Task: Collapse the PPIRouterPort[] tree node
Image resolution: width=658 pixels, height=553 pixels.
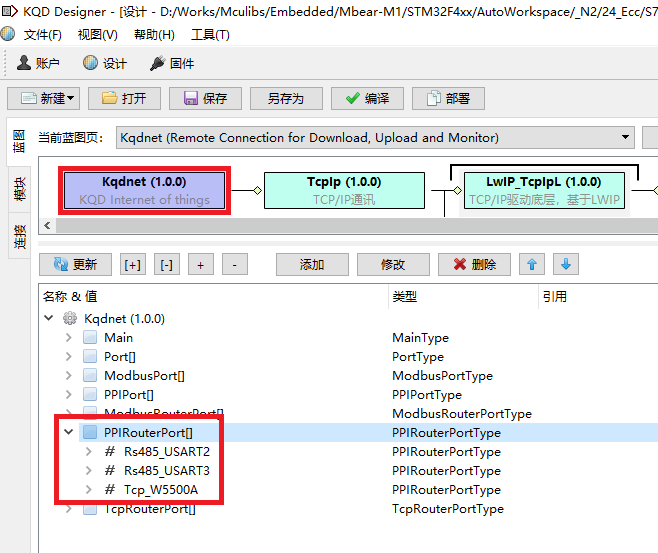Action: pos(69,433)
